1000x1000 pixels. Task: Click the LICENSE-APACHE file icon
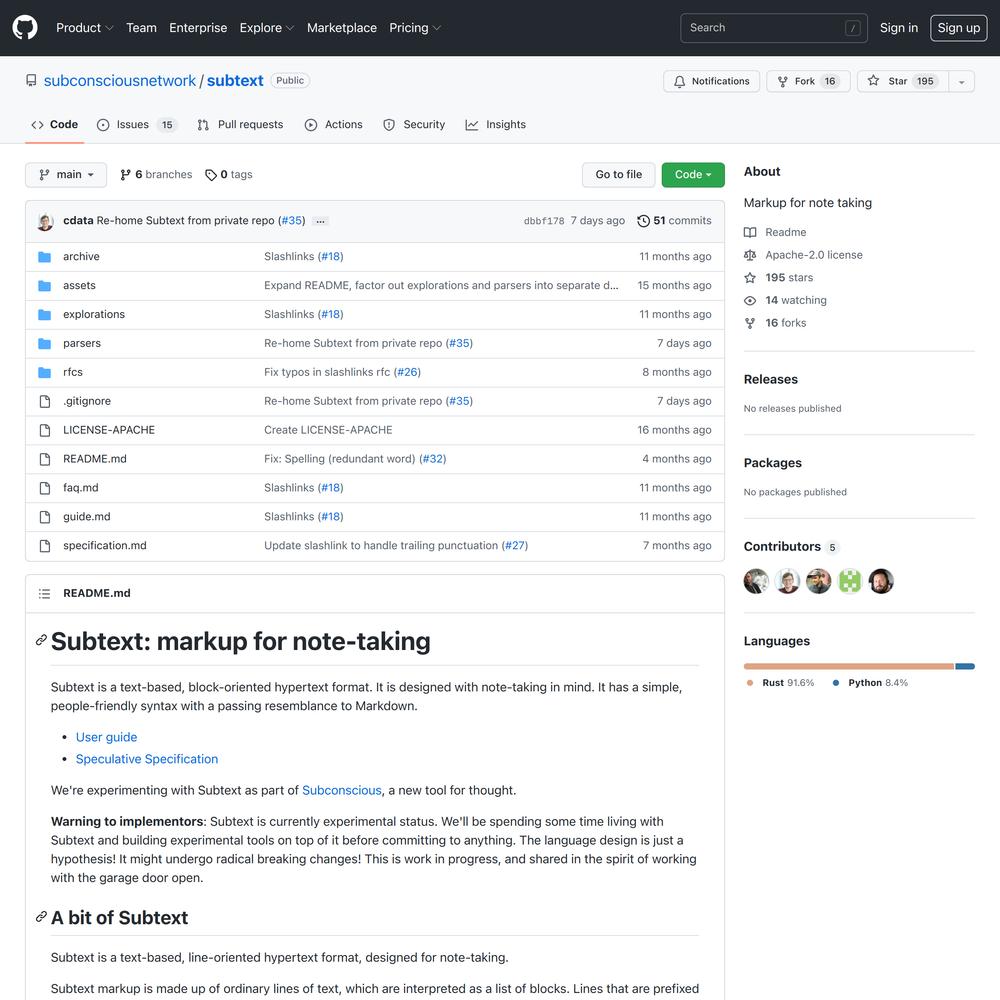(x=45, y=430)
